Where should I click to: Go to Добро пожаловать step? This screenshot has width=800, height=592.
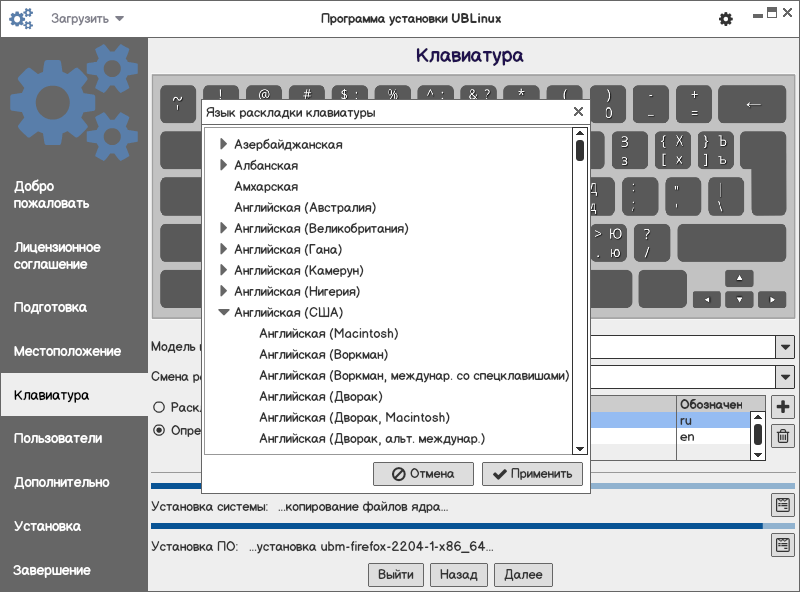click(74, 194)
